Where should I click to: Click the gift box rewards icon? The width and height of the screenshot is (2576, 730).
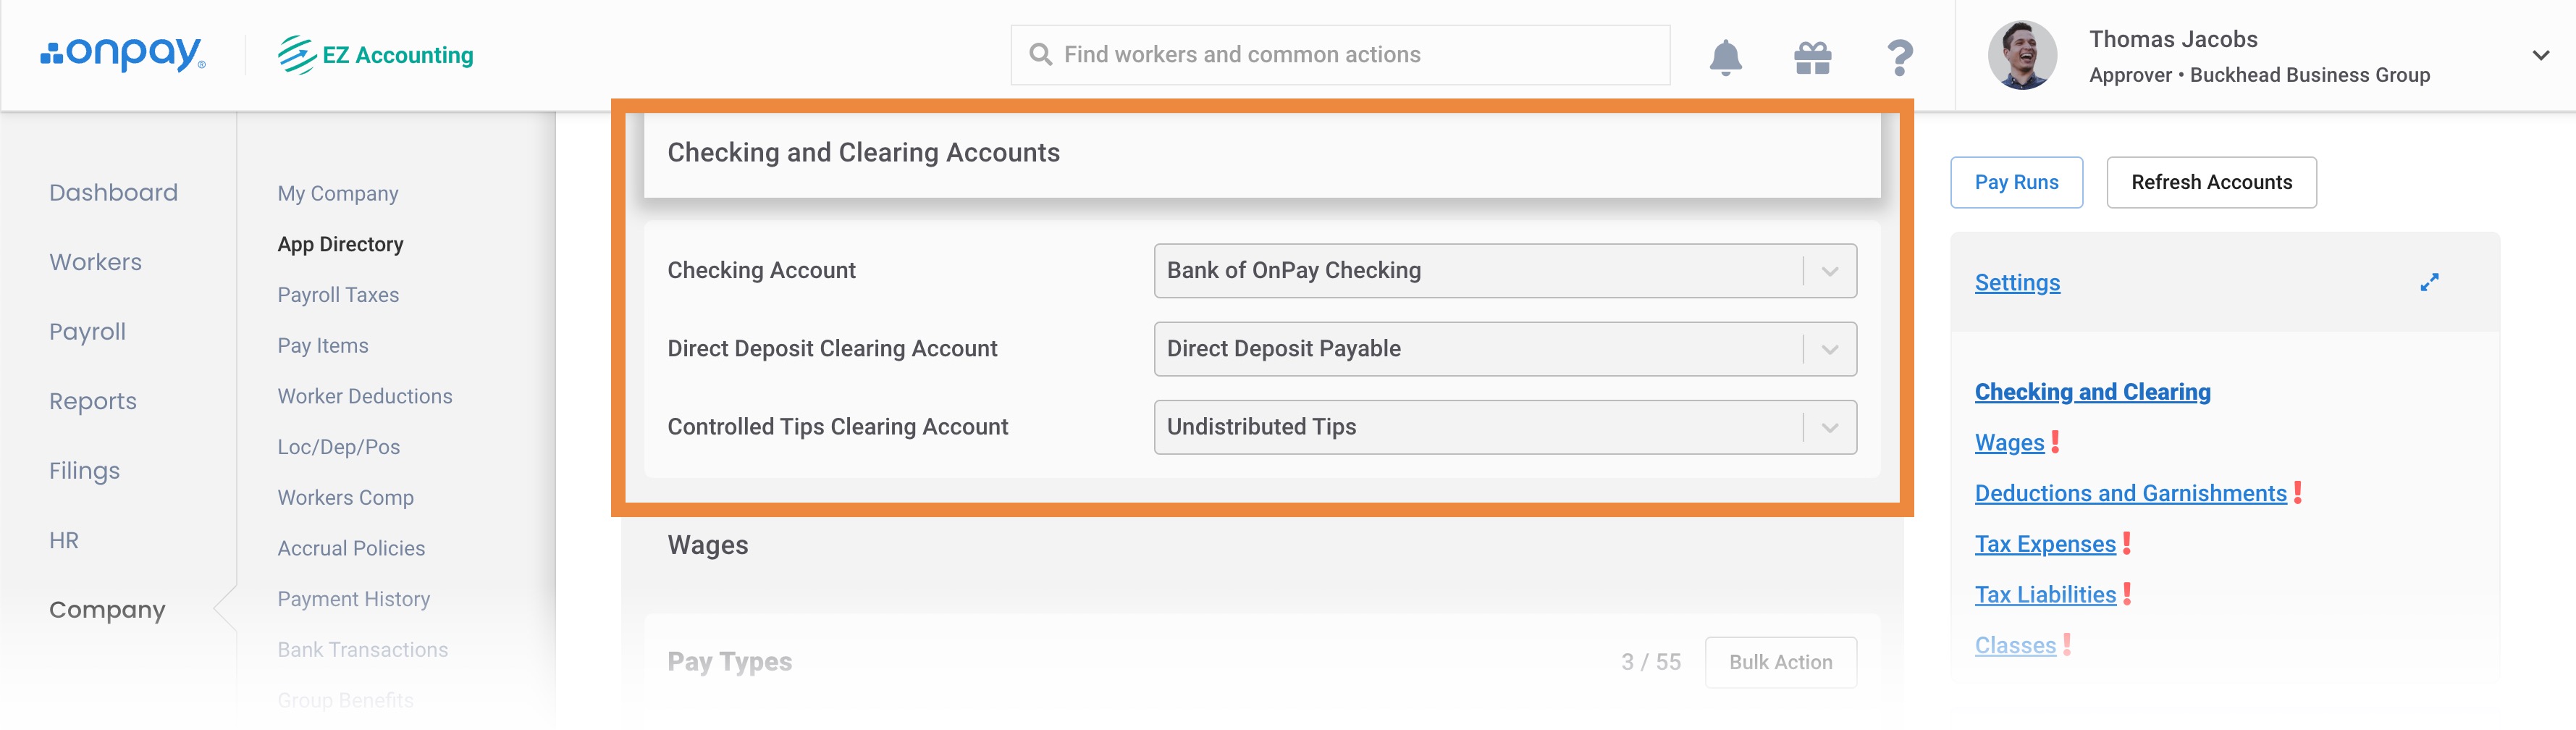[x=1812, y=57]
